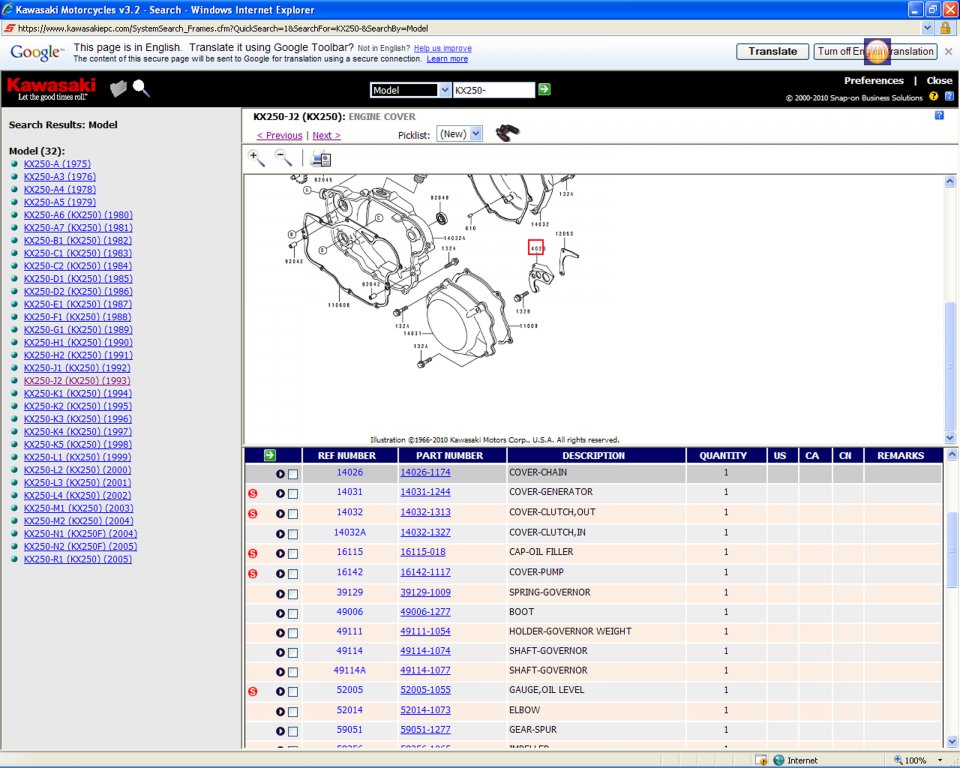The image size is (960, 768).
Task: Click the zoom out magnifier icon
Action: tap(284, 158)
